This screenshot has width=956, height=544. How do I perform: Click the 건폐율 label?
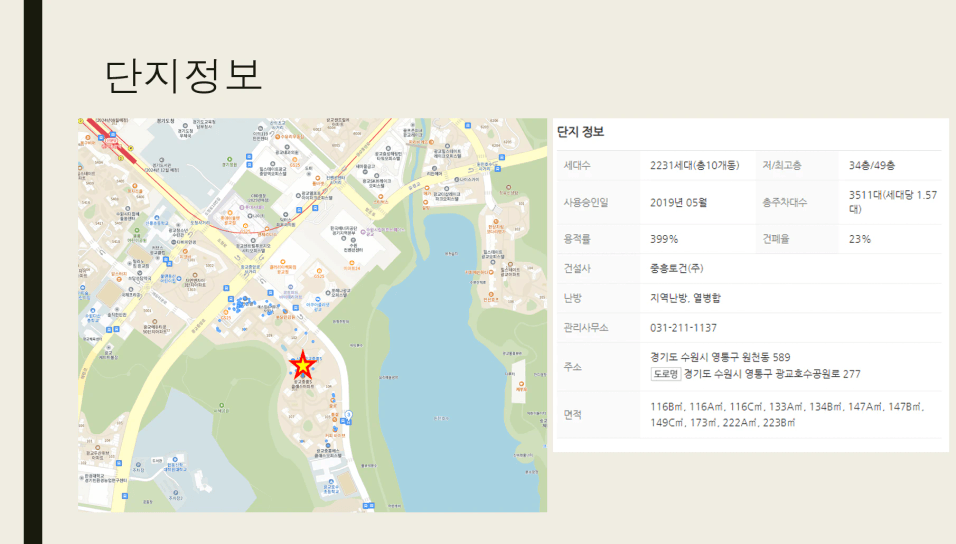coord(776,239)
